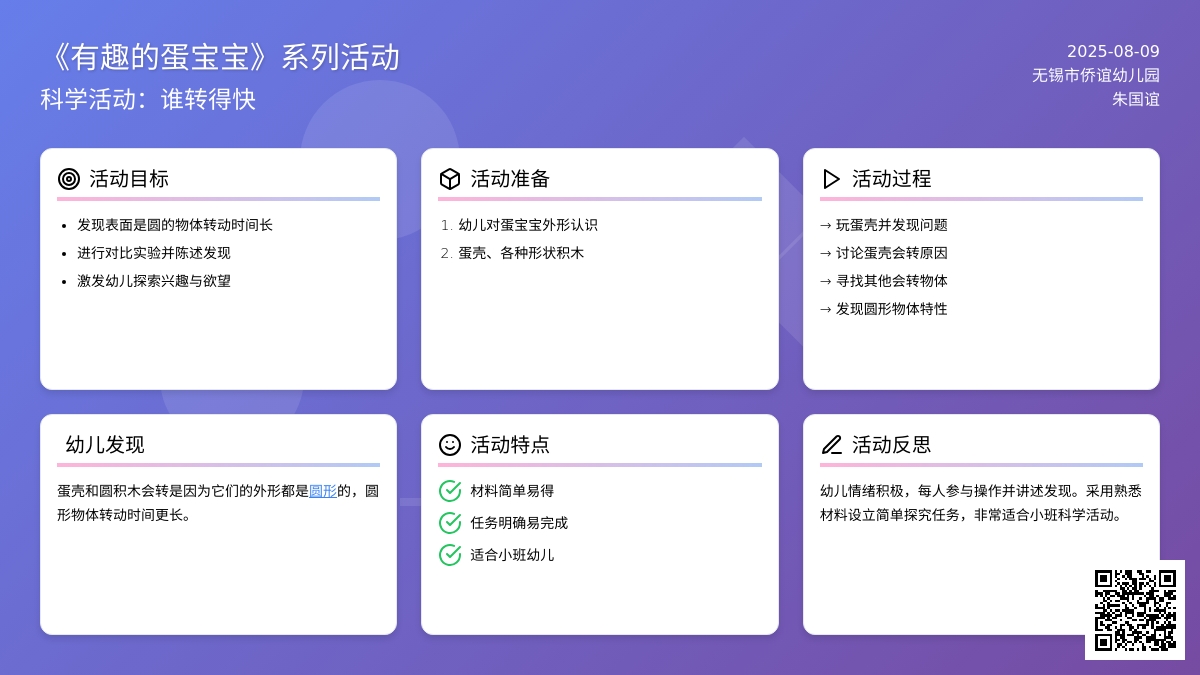Click the bullet 发现表面是圆的物体转动时间长

point(175,225)
